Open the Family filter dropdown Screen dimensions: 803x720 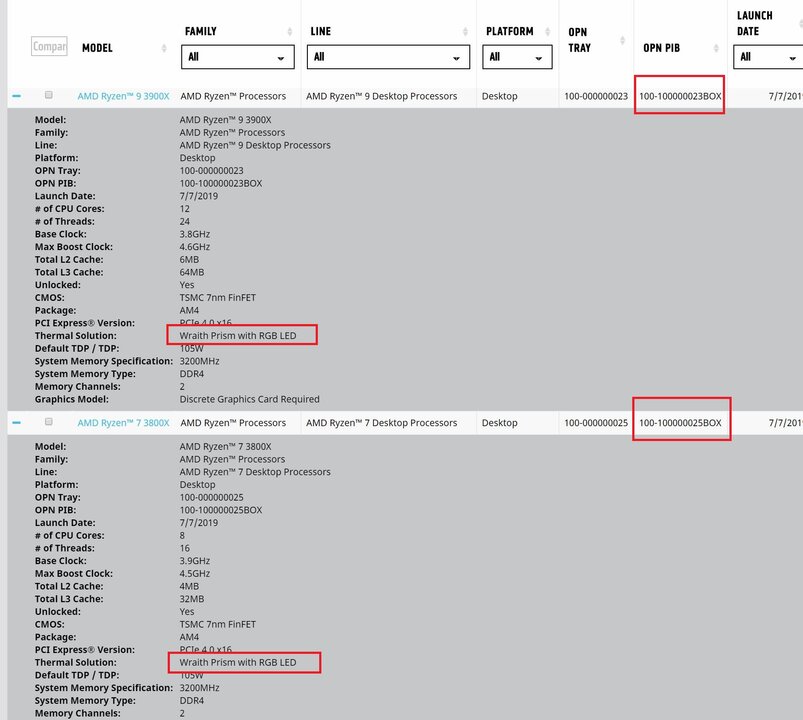click(238, 57)
